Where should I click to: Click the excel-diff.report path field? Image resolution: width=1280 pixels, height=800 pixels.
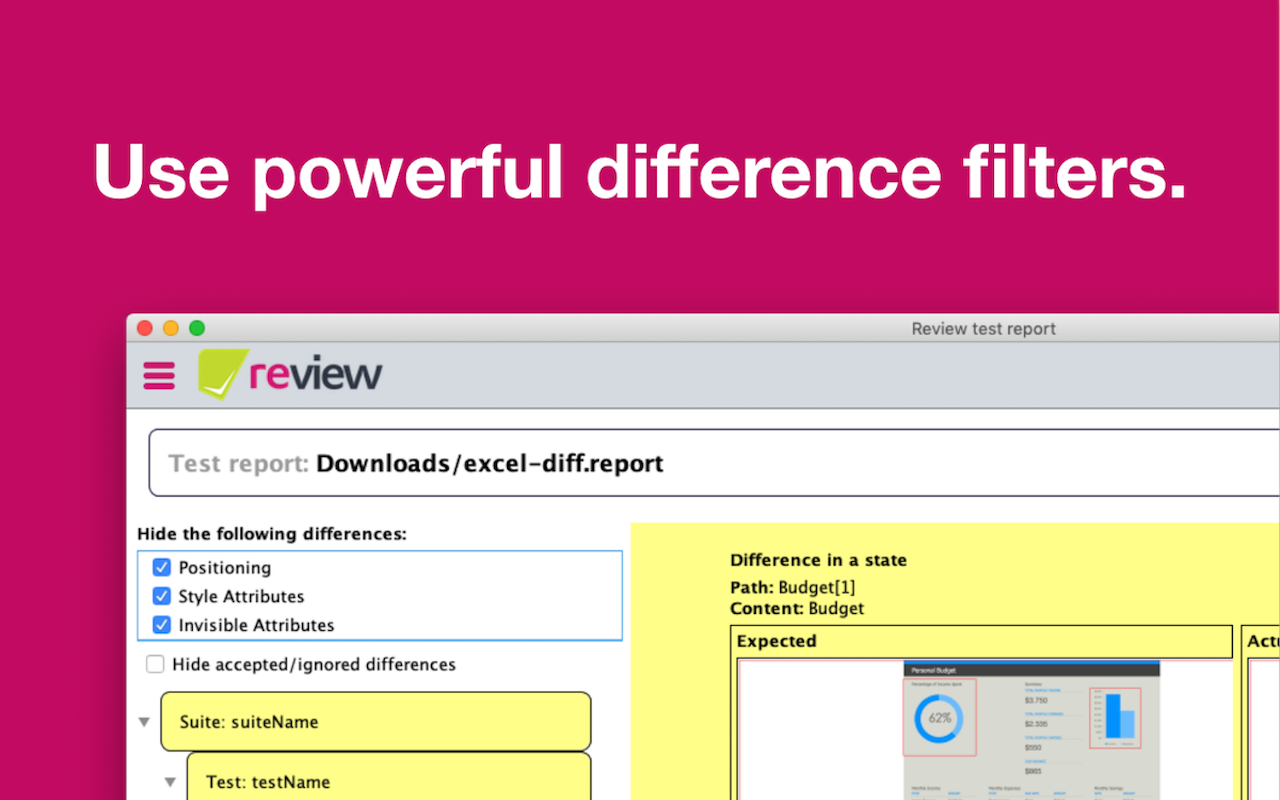pos(488,463)
